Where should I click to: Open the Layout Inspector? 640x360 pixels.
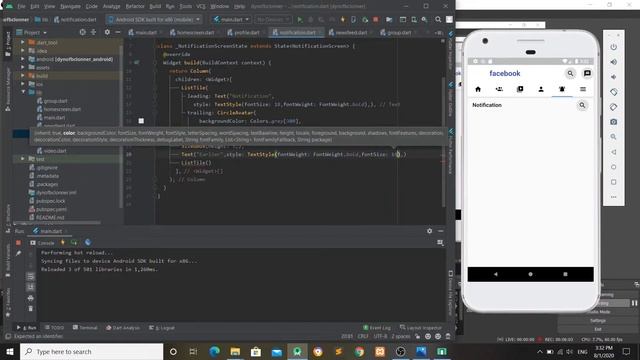[421, 328]
